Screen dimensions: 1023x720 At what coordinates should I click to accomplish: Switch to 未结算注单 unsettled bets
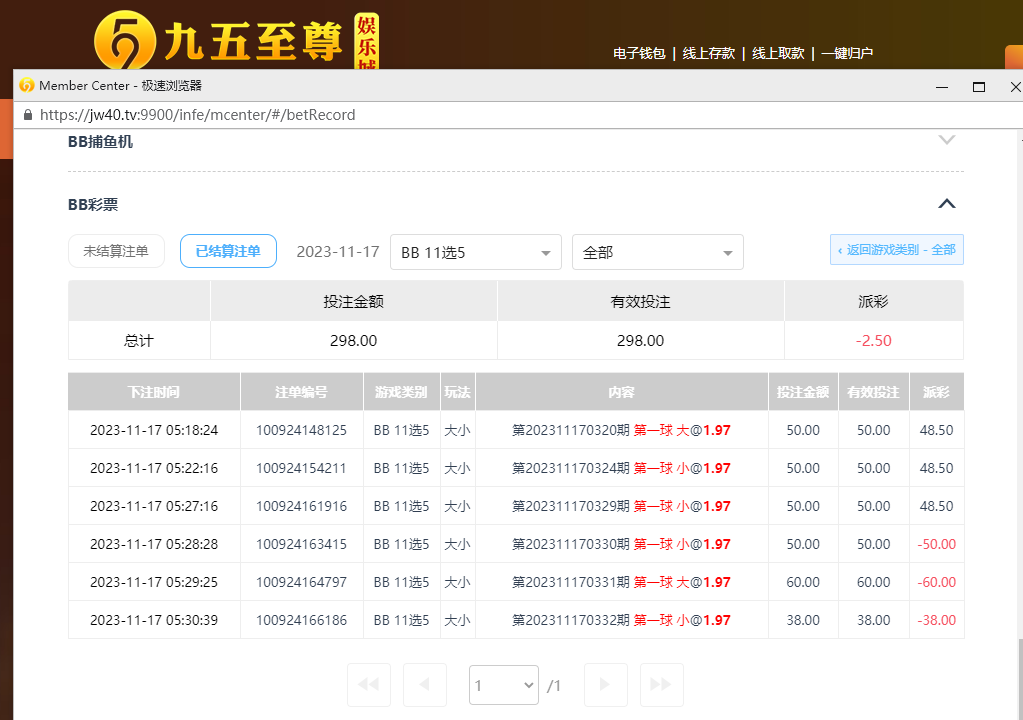pyautogui.click(x=116, y=251)
